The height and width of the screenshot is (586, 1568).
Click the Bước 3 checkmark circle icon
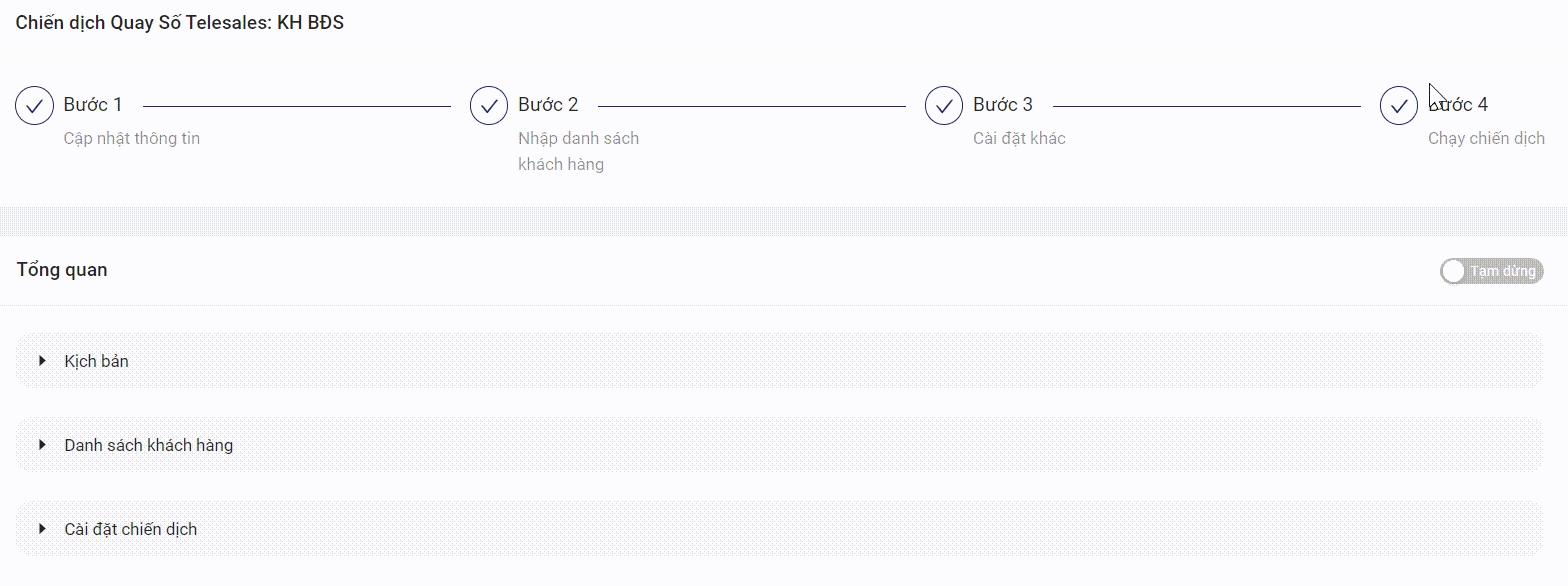pyautogui.click(x=944, y=105)
